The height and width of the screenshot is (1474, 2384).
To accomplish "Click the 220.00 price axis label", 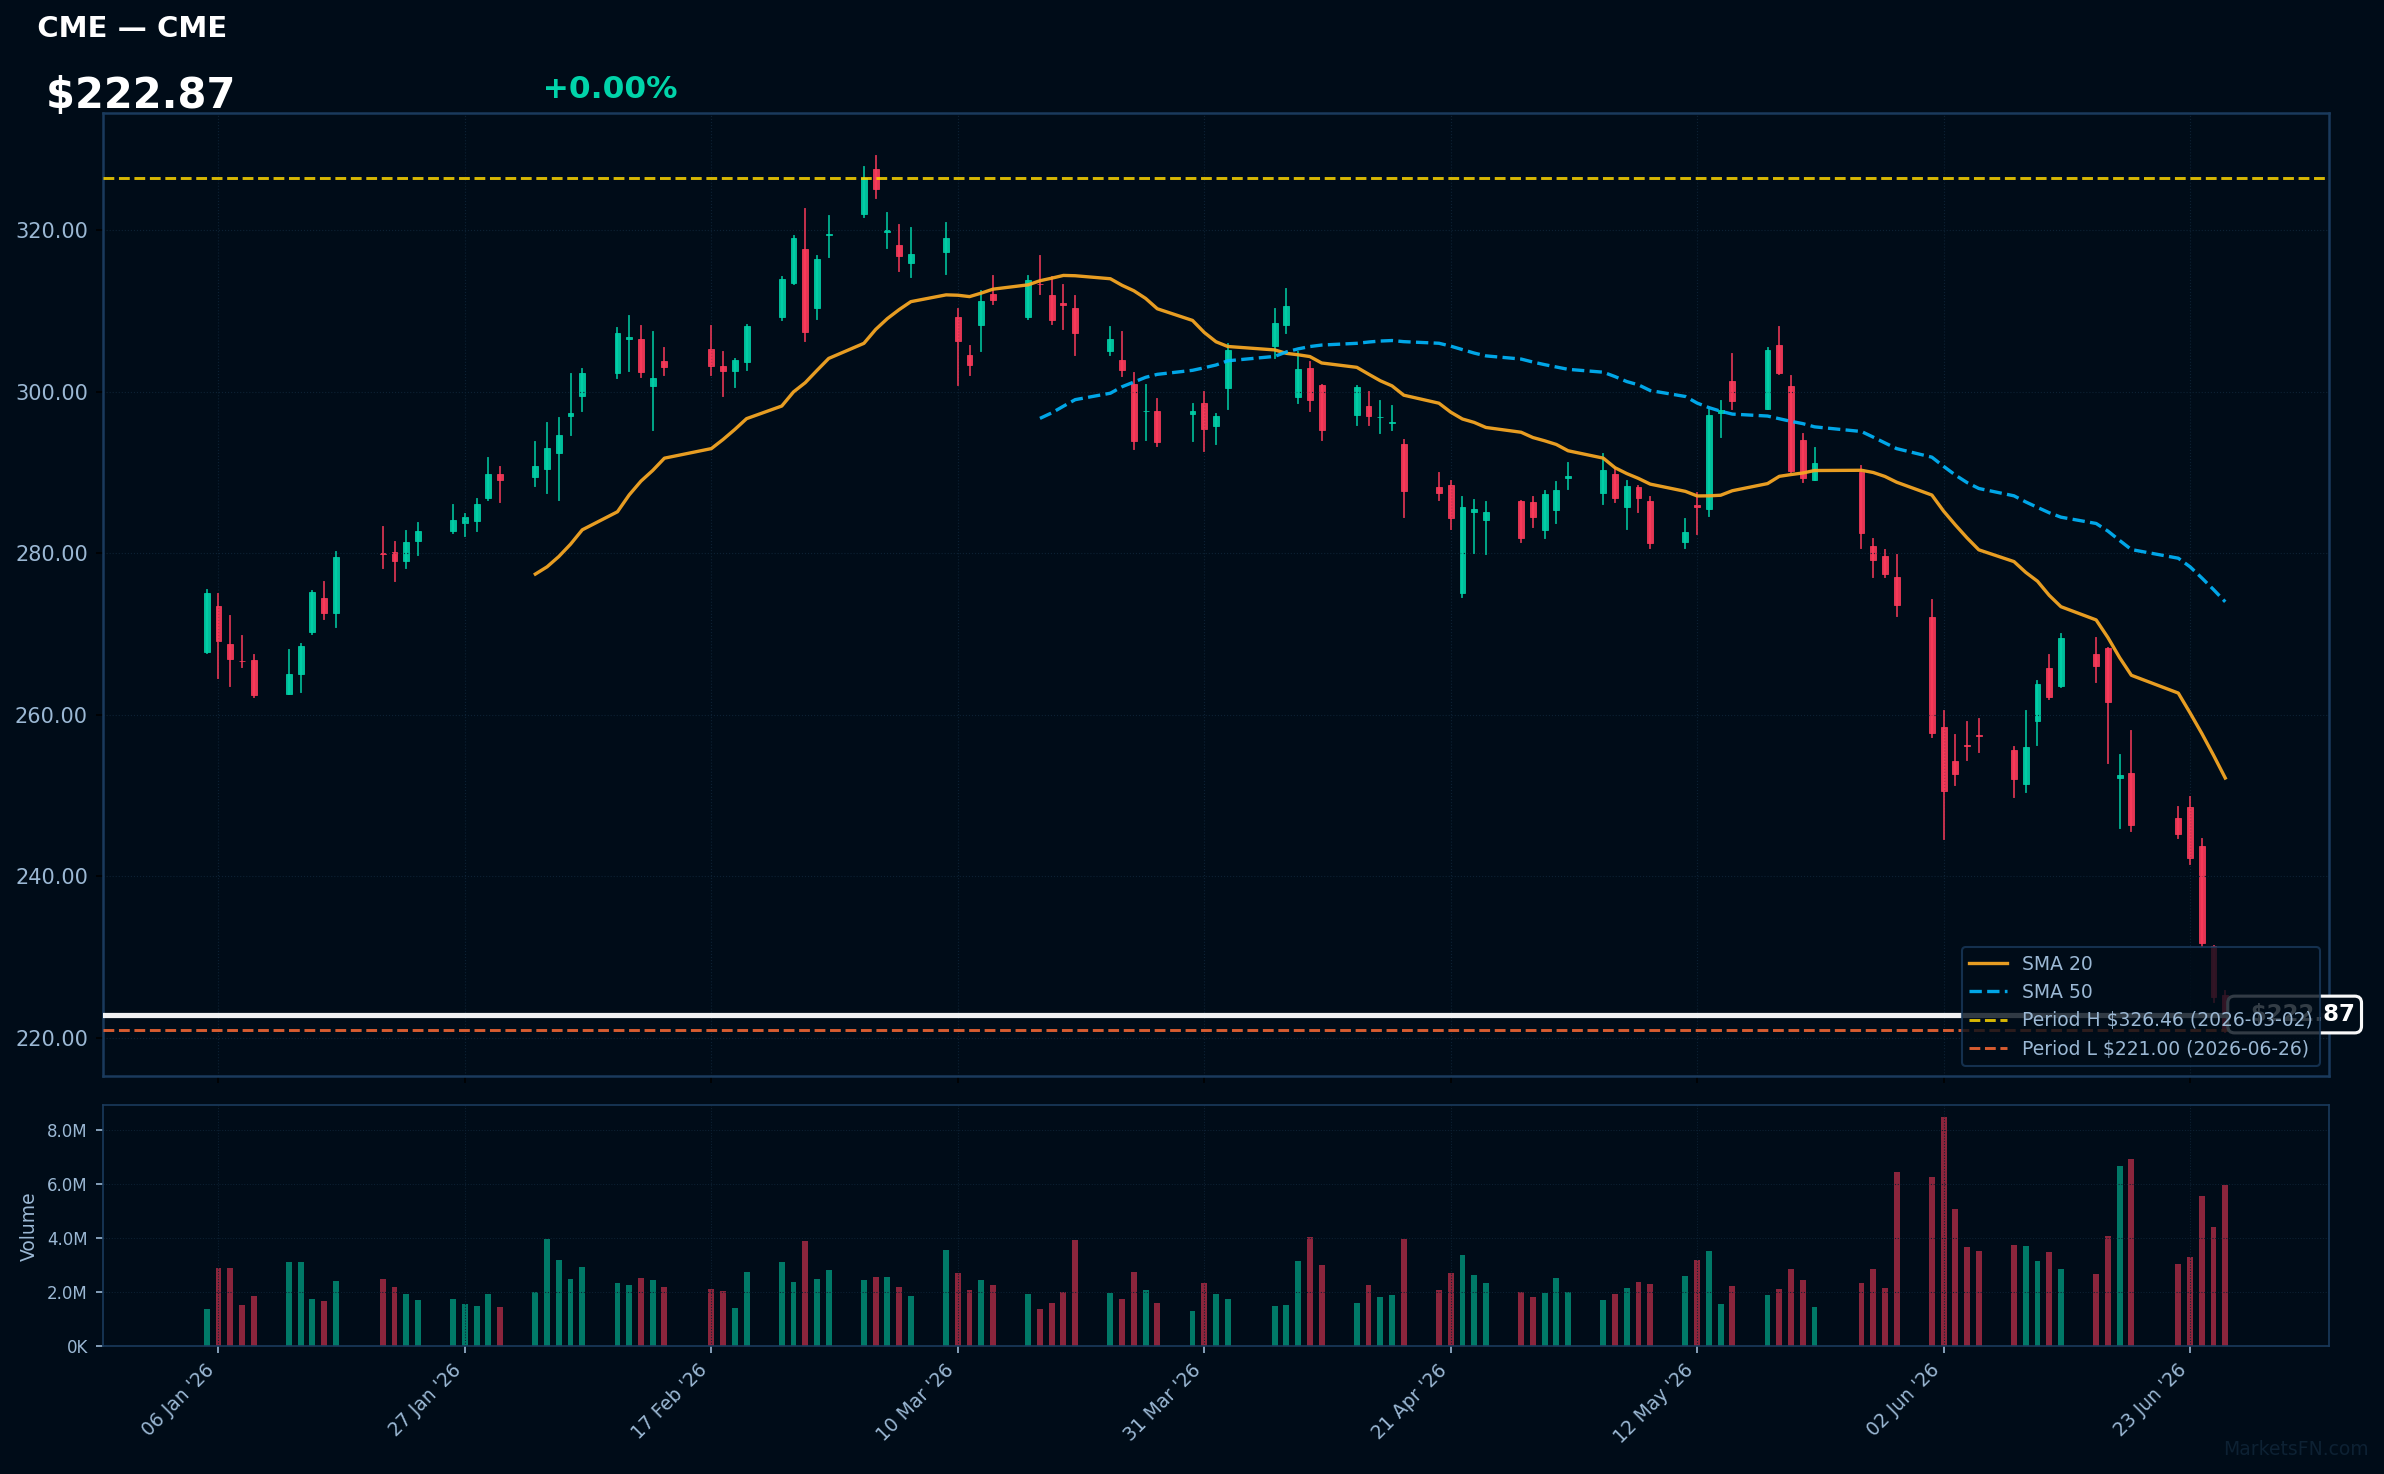I will [52, 1038].
